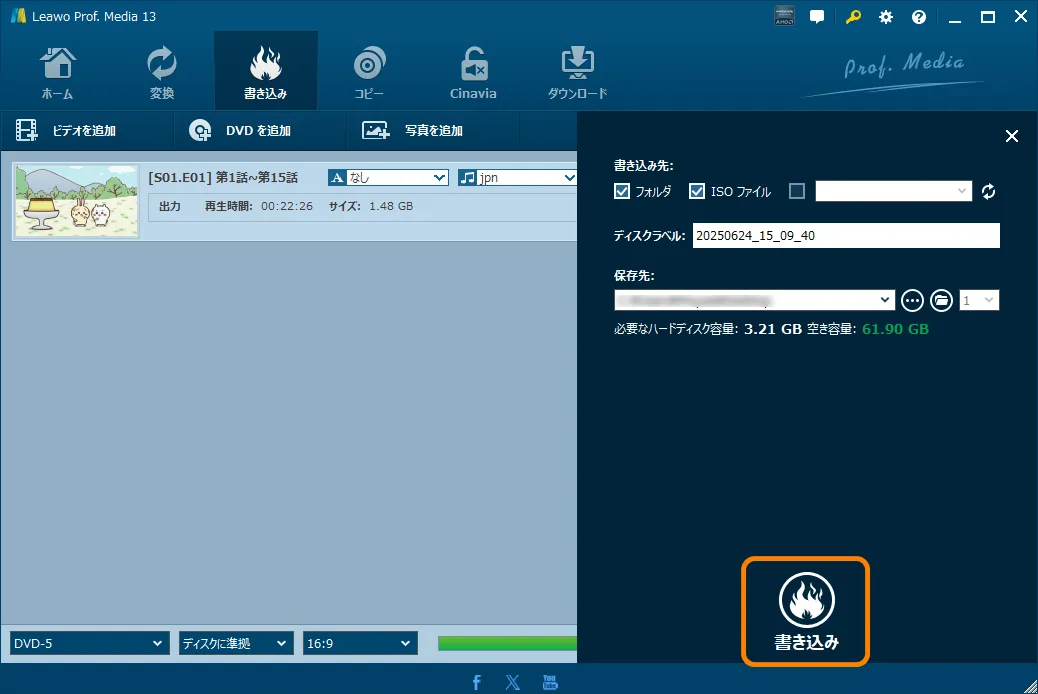The image size is (1038, 694).
Task: Open the ダウンロード (Download) tab
Action: pos(577,73)
